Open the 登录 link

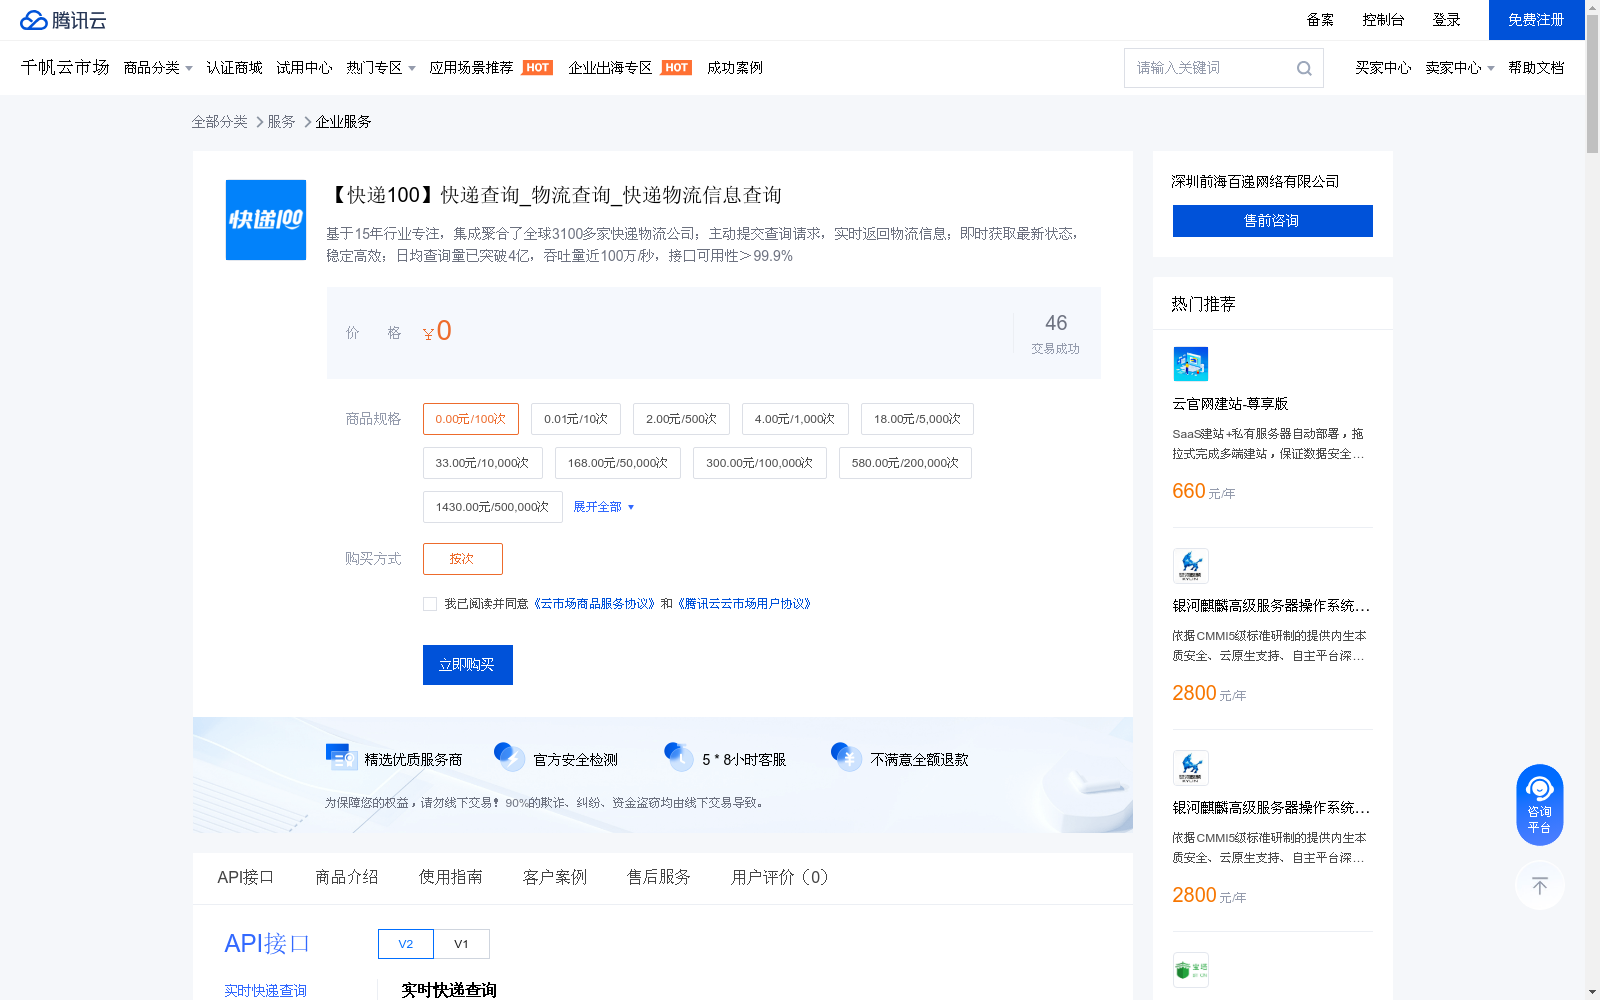point(1446,20)
